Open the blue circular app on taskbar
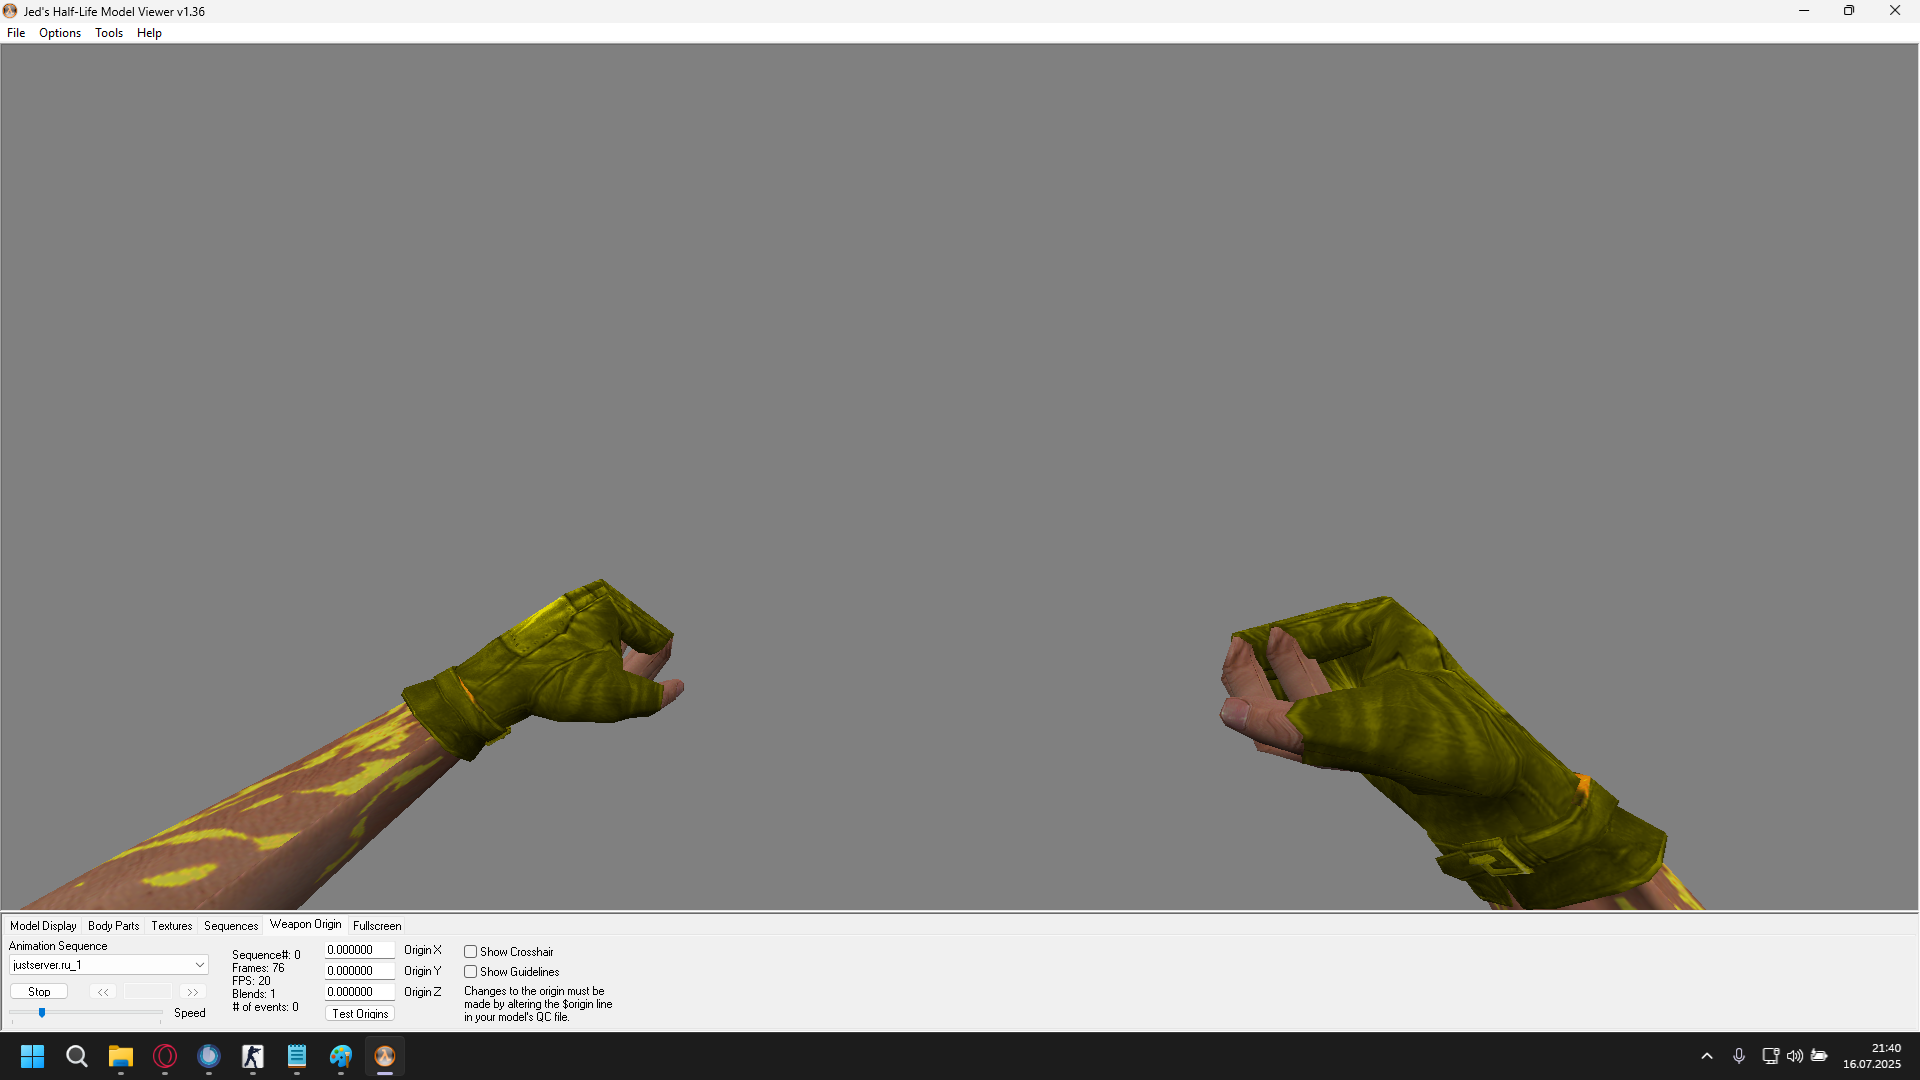 (209, 1056)
